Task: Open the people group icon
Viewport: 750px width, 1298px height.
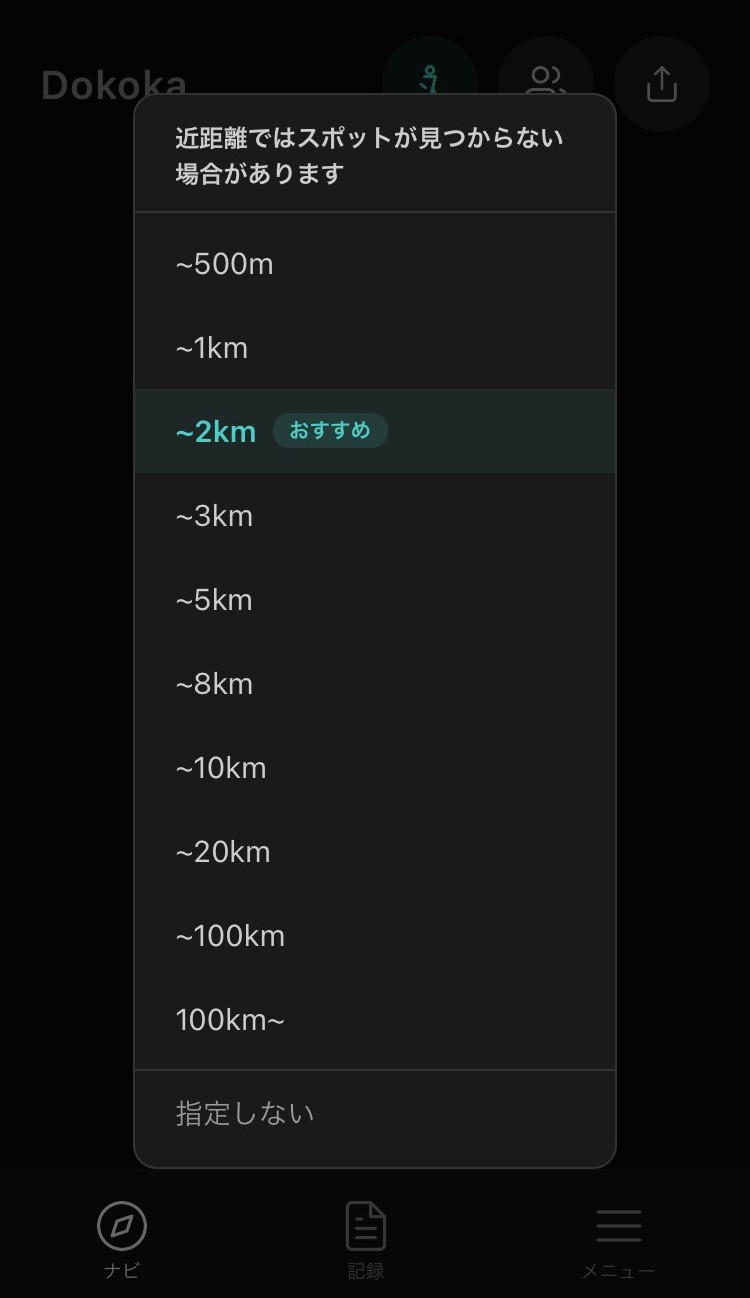Action: click(546, 84)
